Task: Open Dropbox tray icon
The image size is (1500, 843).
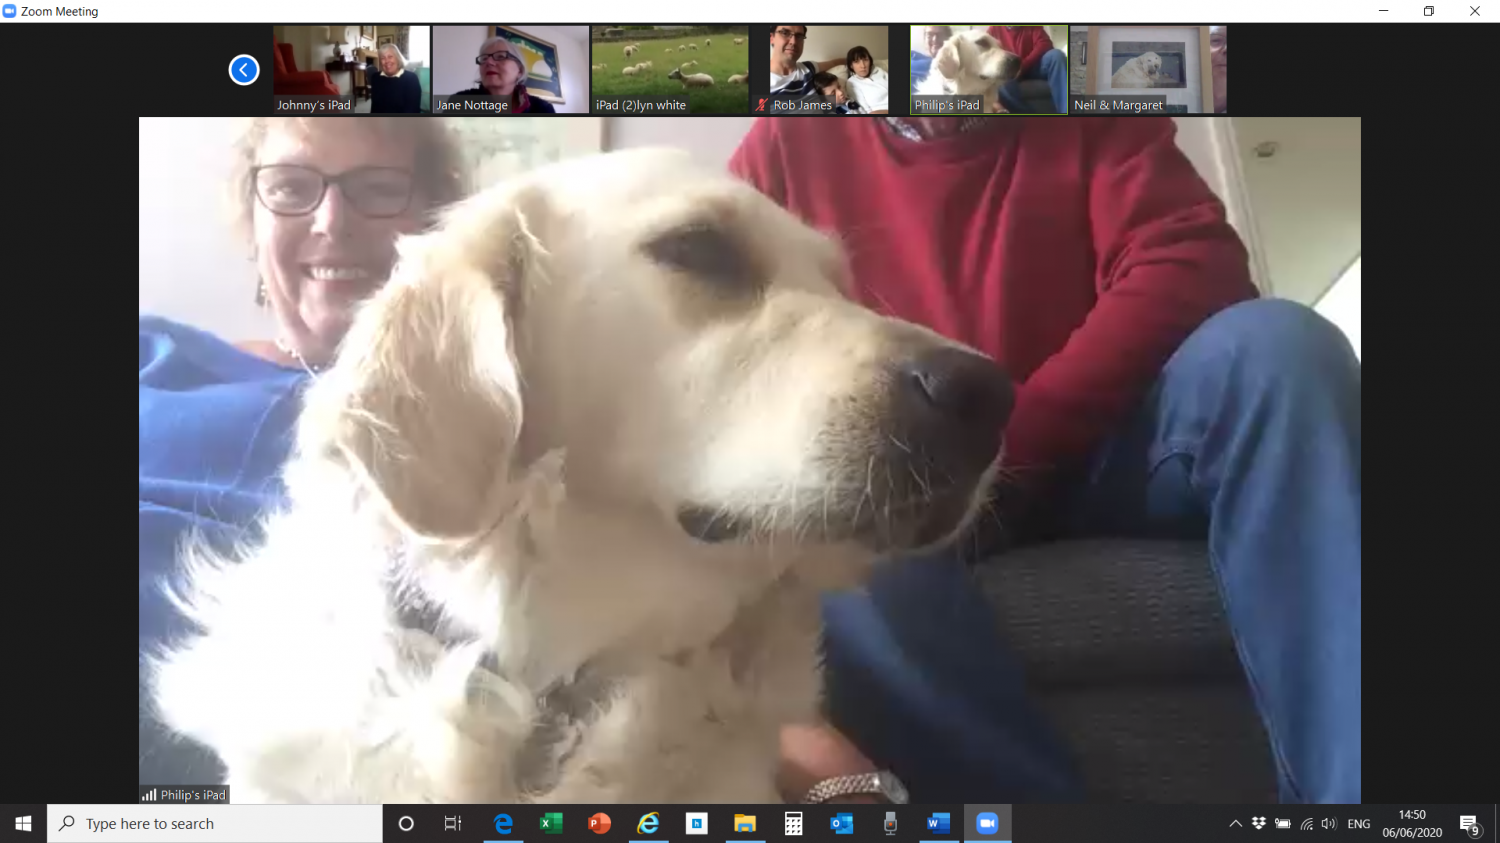Action: point(1259,824)
